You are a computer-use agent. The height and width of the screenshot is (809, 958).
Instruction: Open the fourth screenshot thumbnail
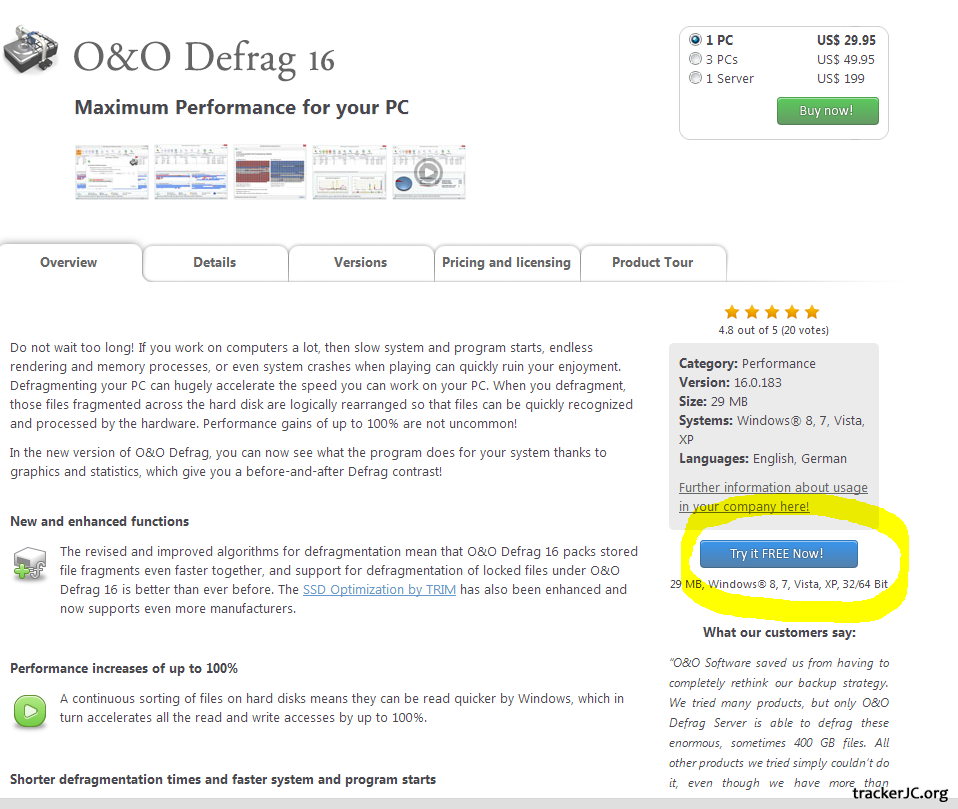click(349, 172)
